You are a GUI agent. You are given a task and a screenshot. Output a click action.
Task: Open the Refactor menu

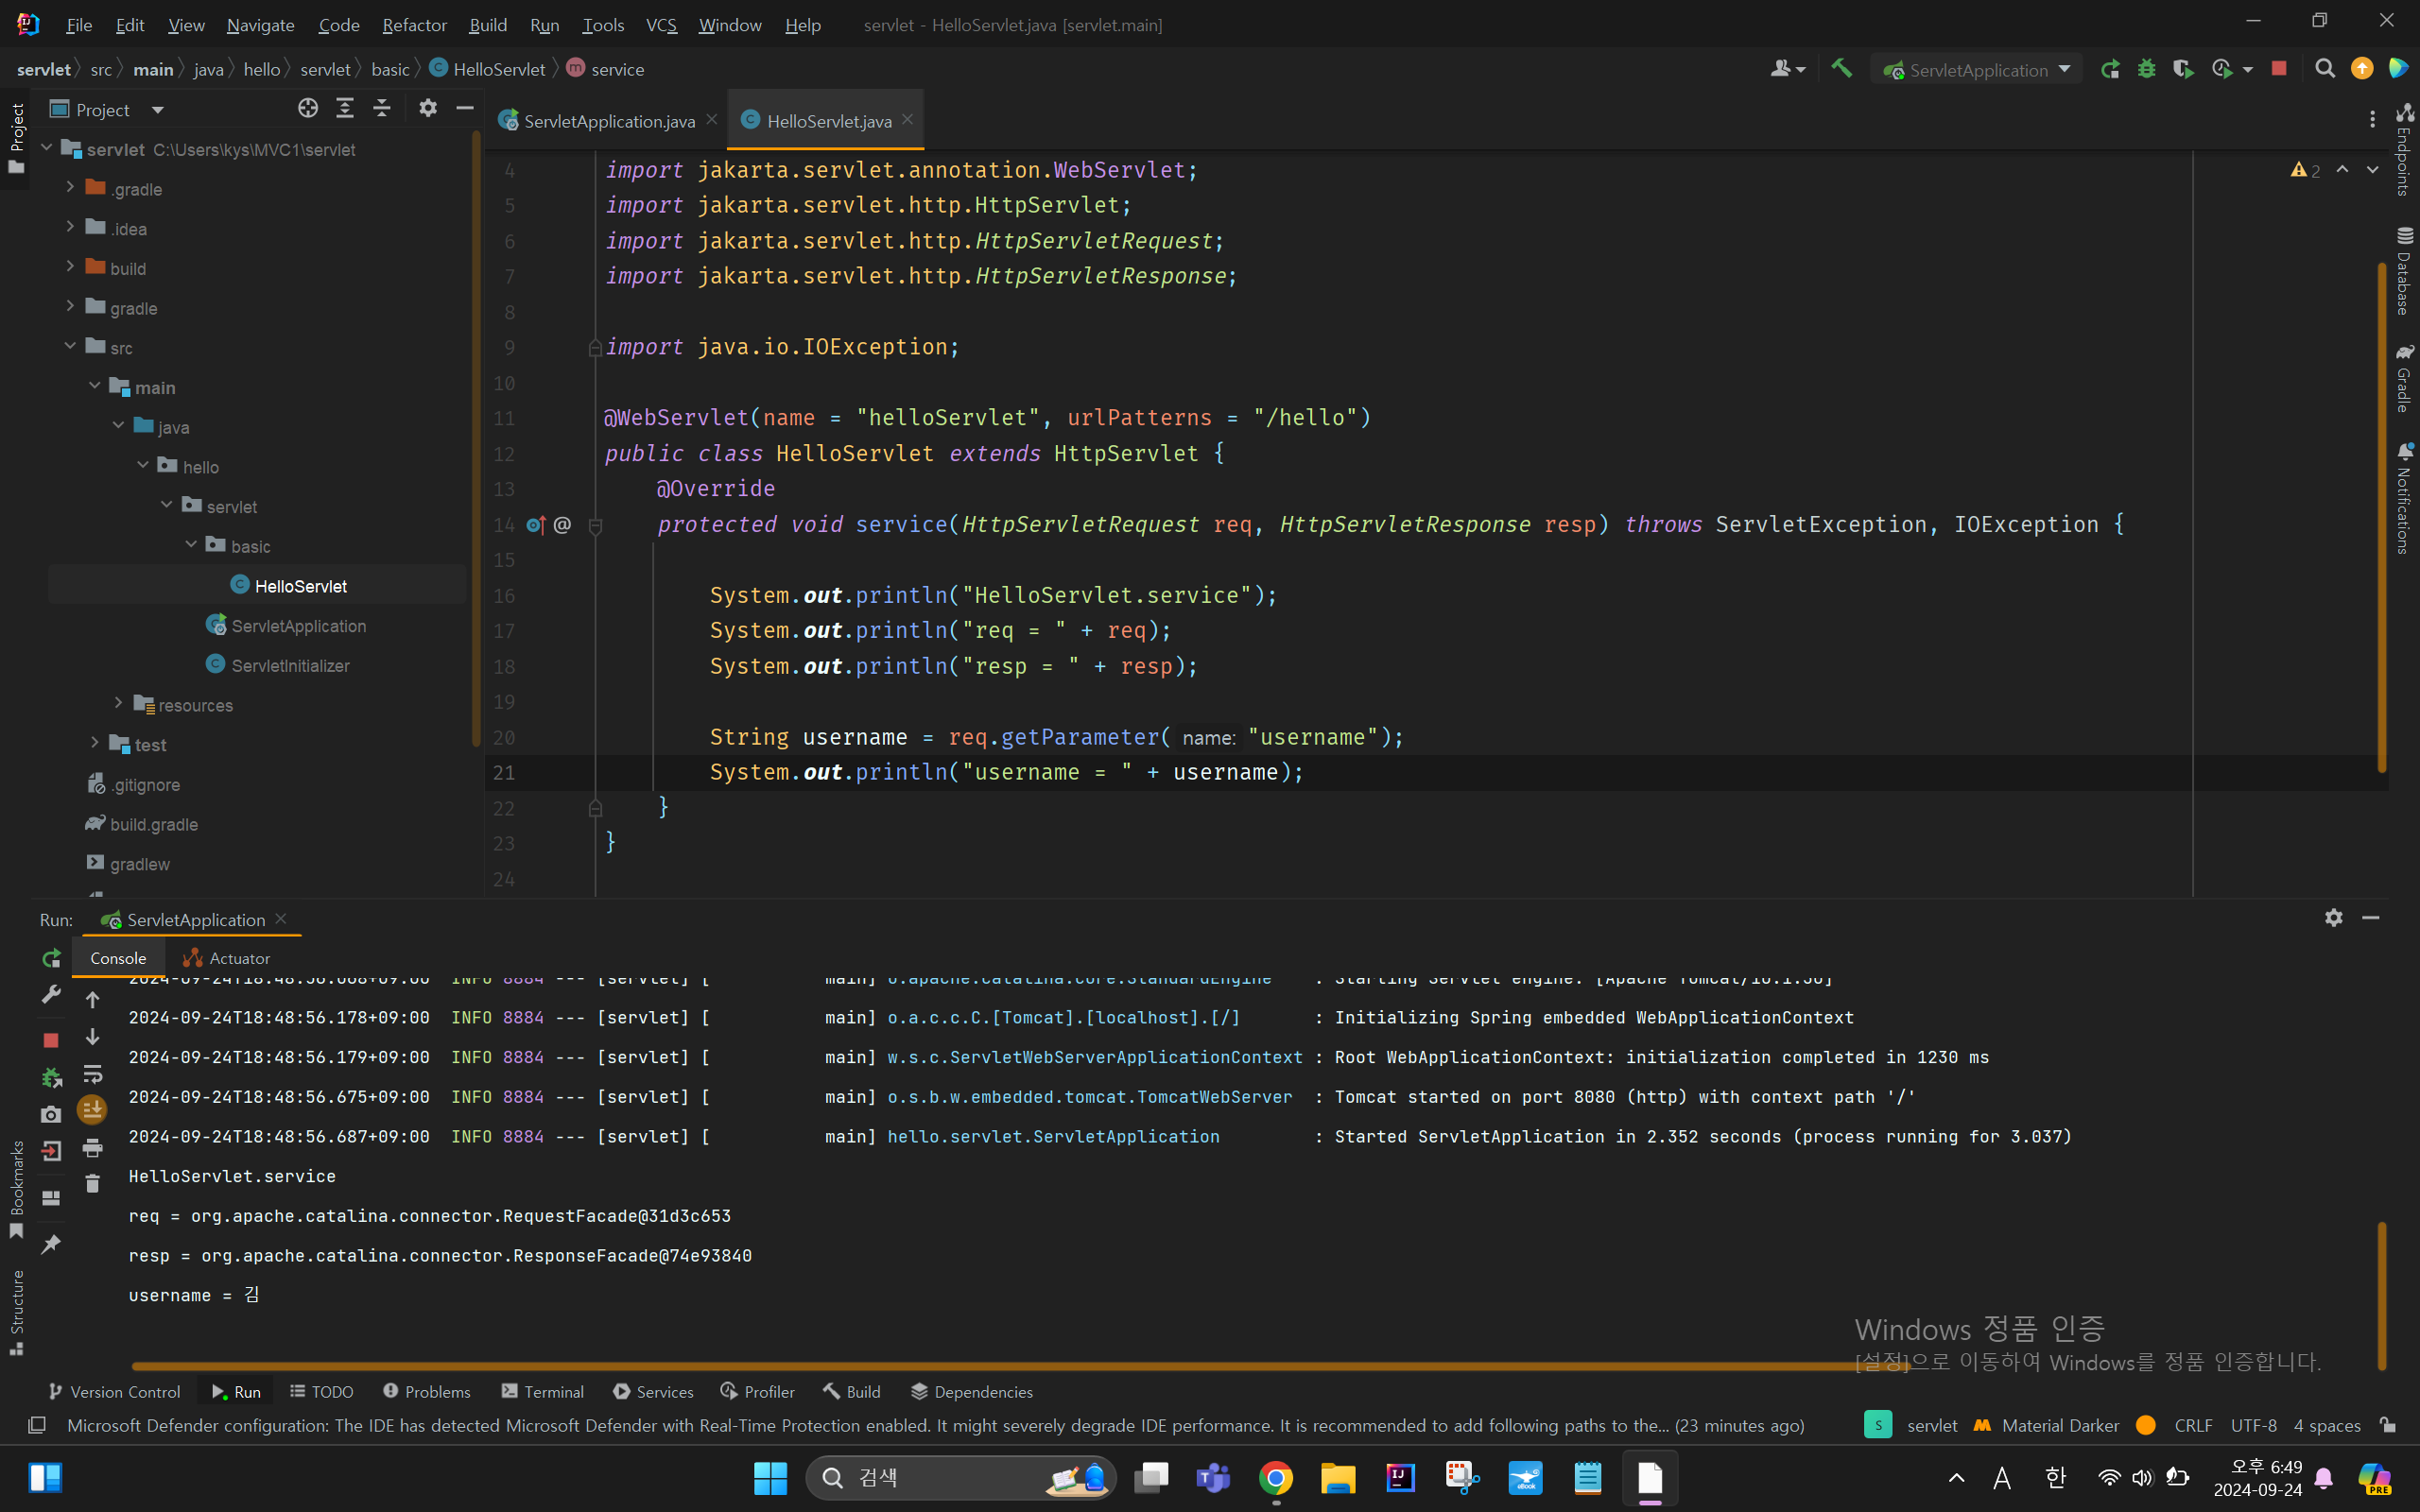pyautogui.click(x=414, y=25)
